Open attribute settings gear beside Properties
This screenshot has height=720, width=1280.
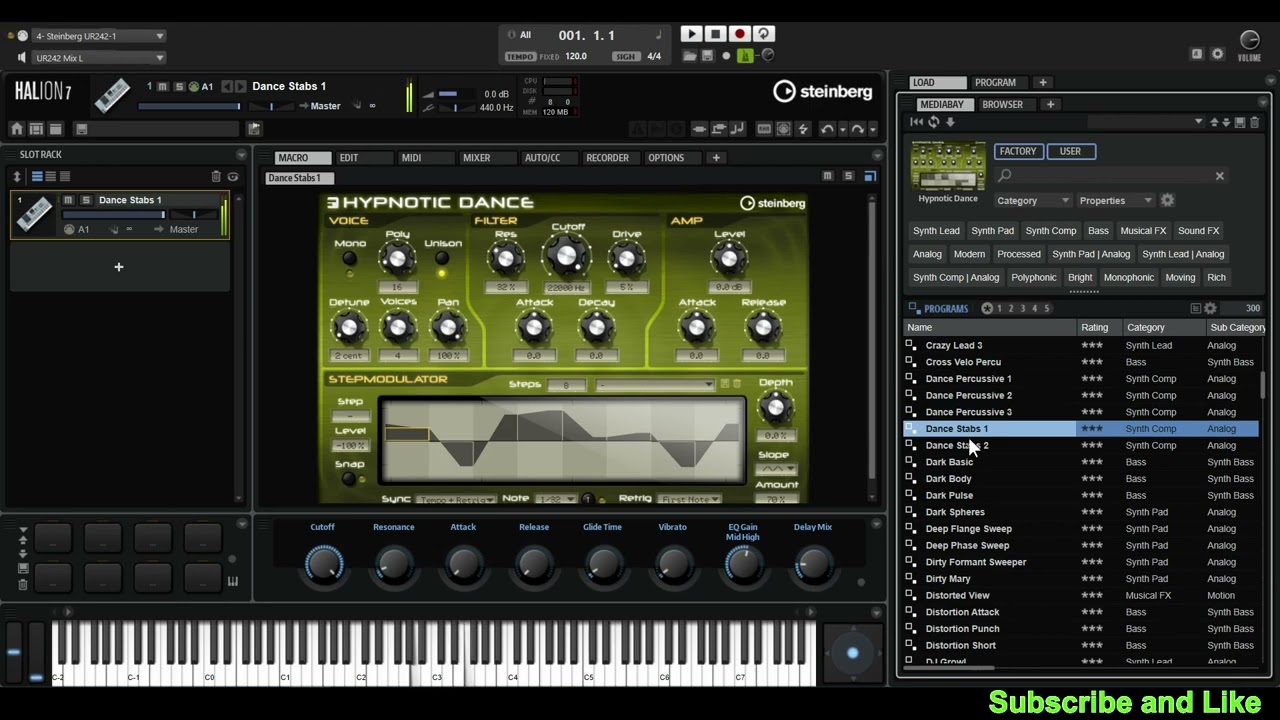pyautogui.click(x=1167, y=200)
